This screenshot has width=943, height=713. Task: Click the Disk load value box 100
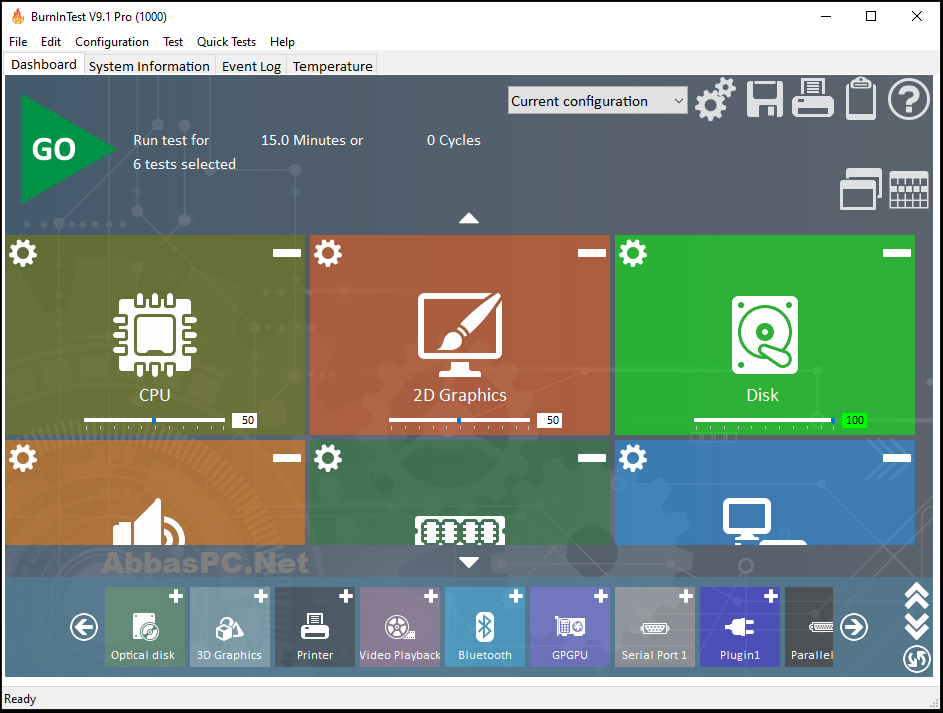(x=855, y=420)
